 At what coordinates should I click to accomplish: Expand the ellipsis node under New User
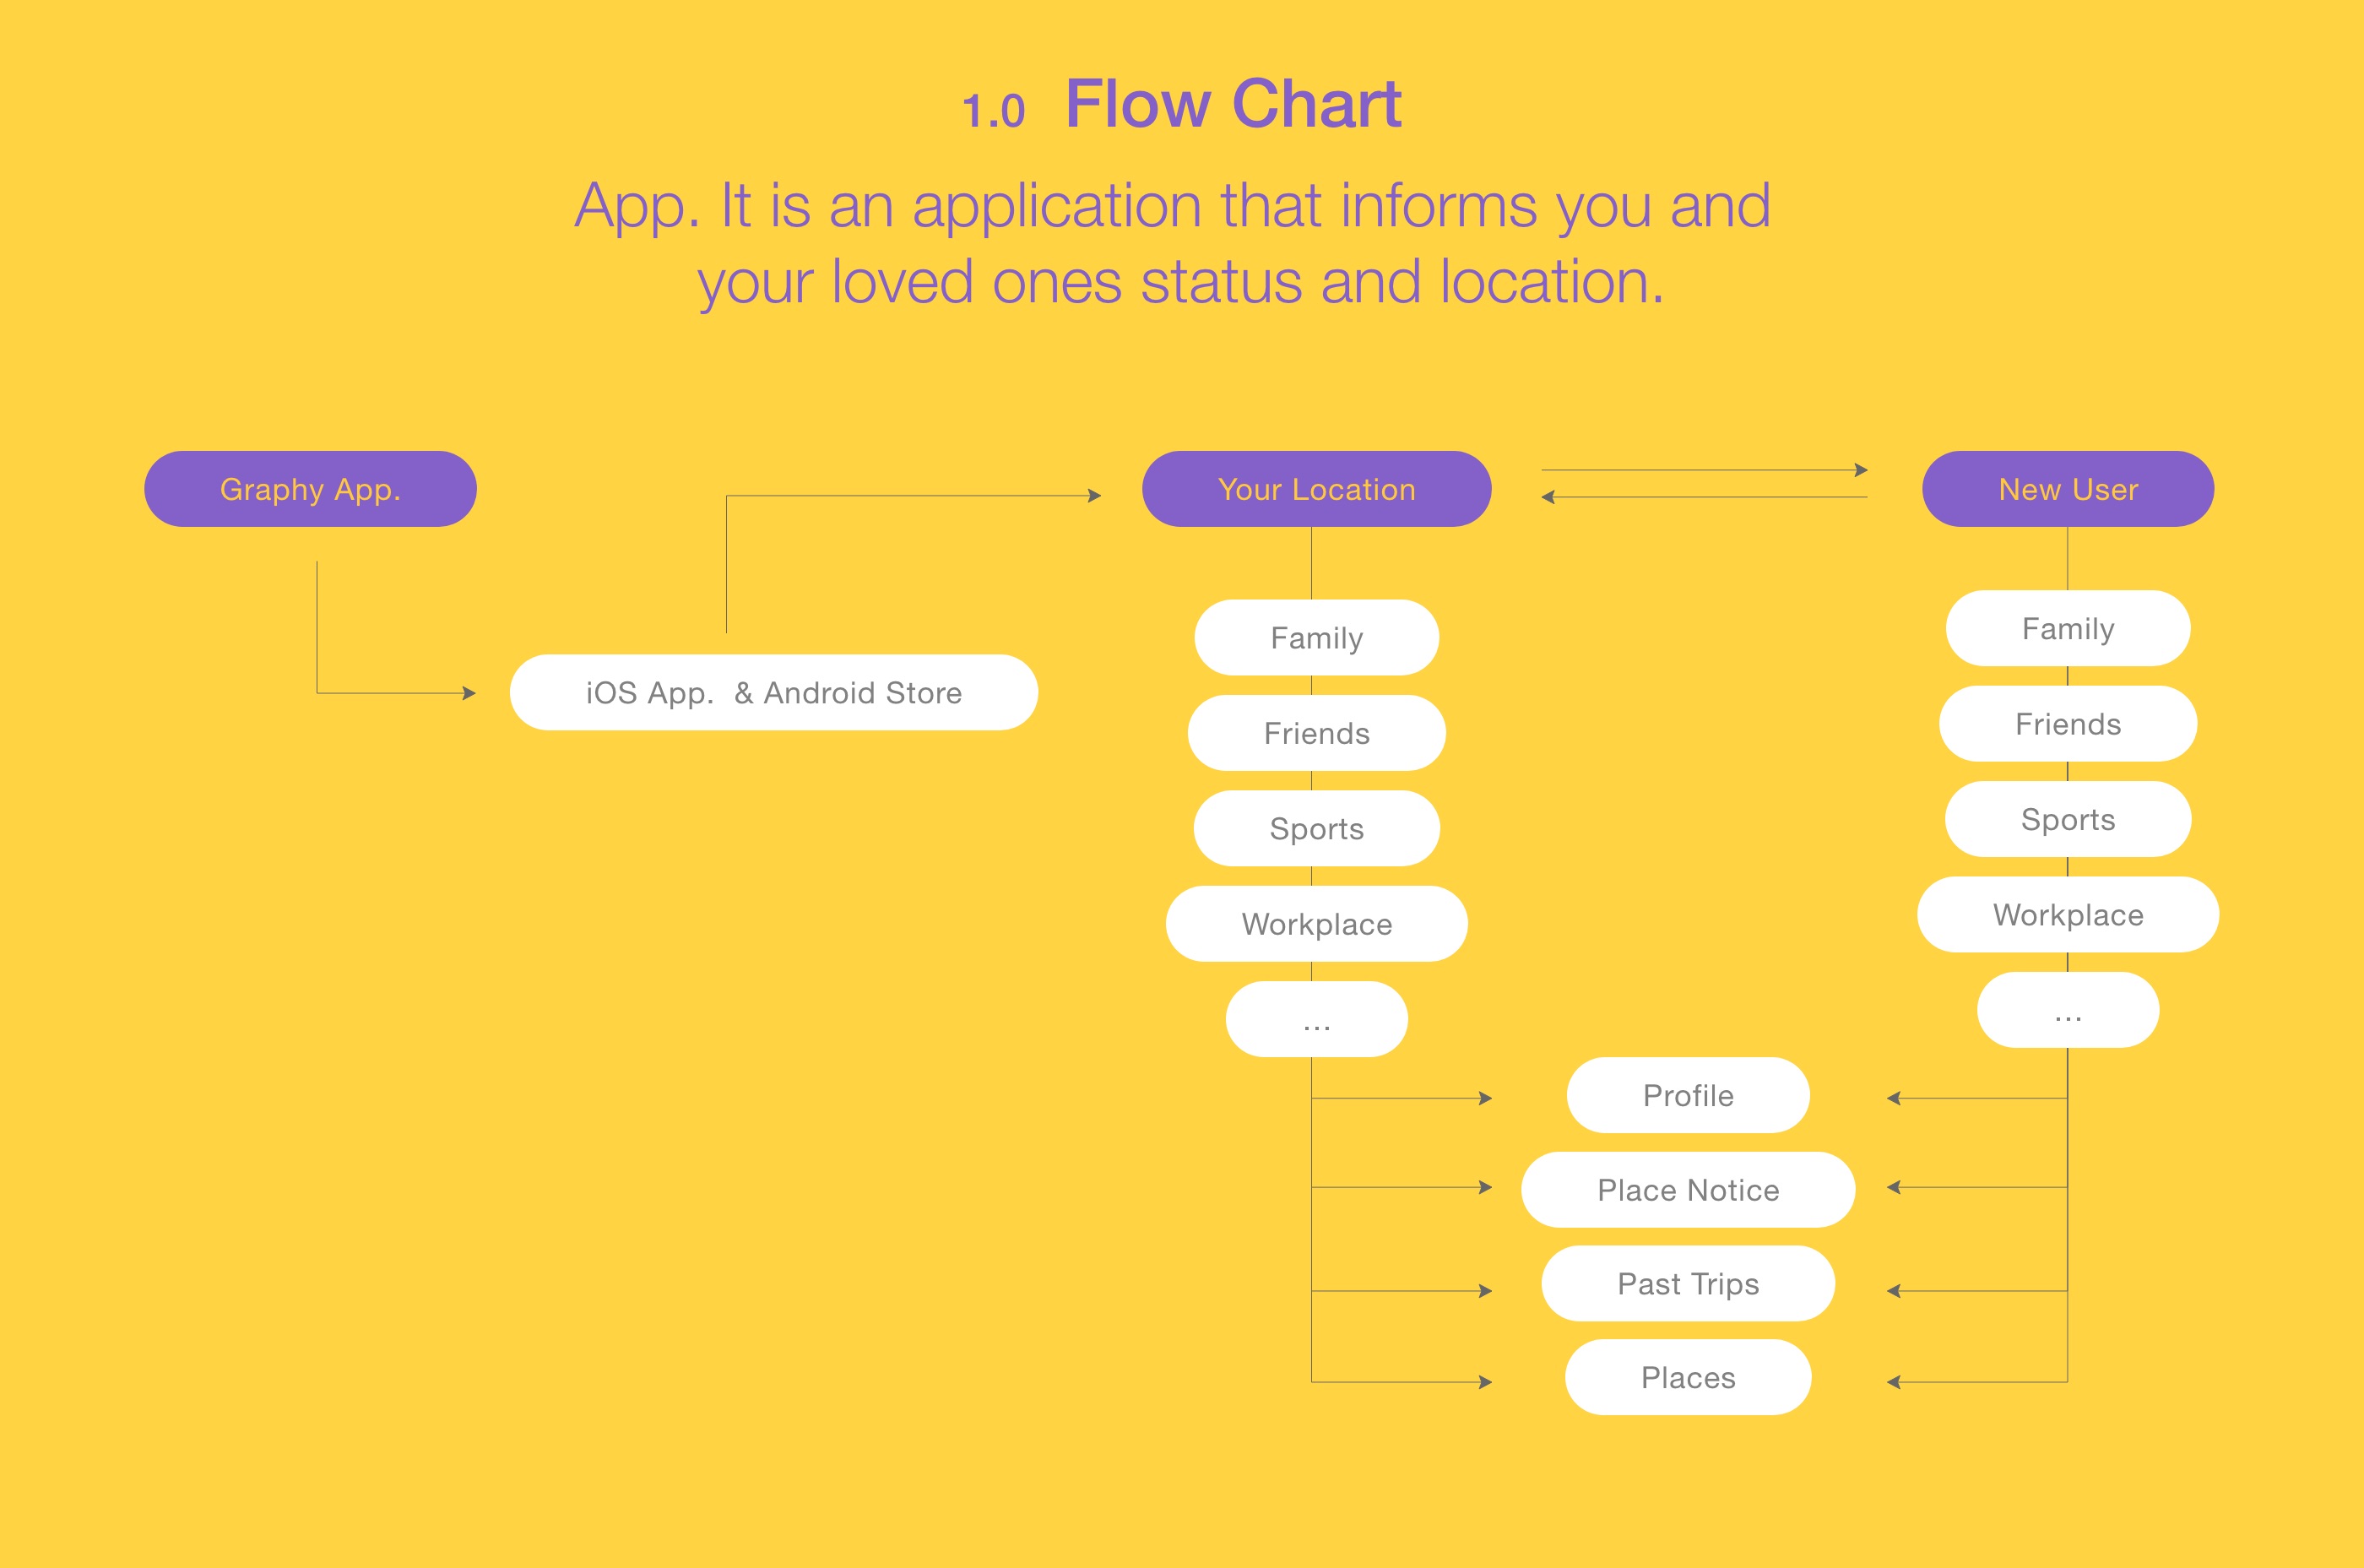click(2067, 1010)
